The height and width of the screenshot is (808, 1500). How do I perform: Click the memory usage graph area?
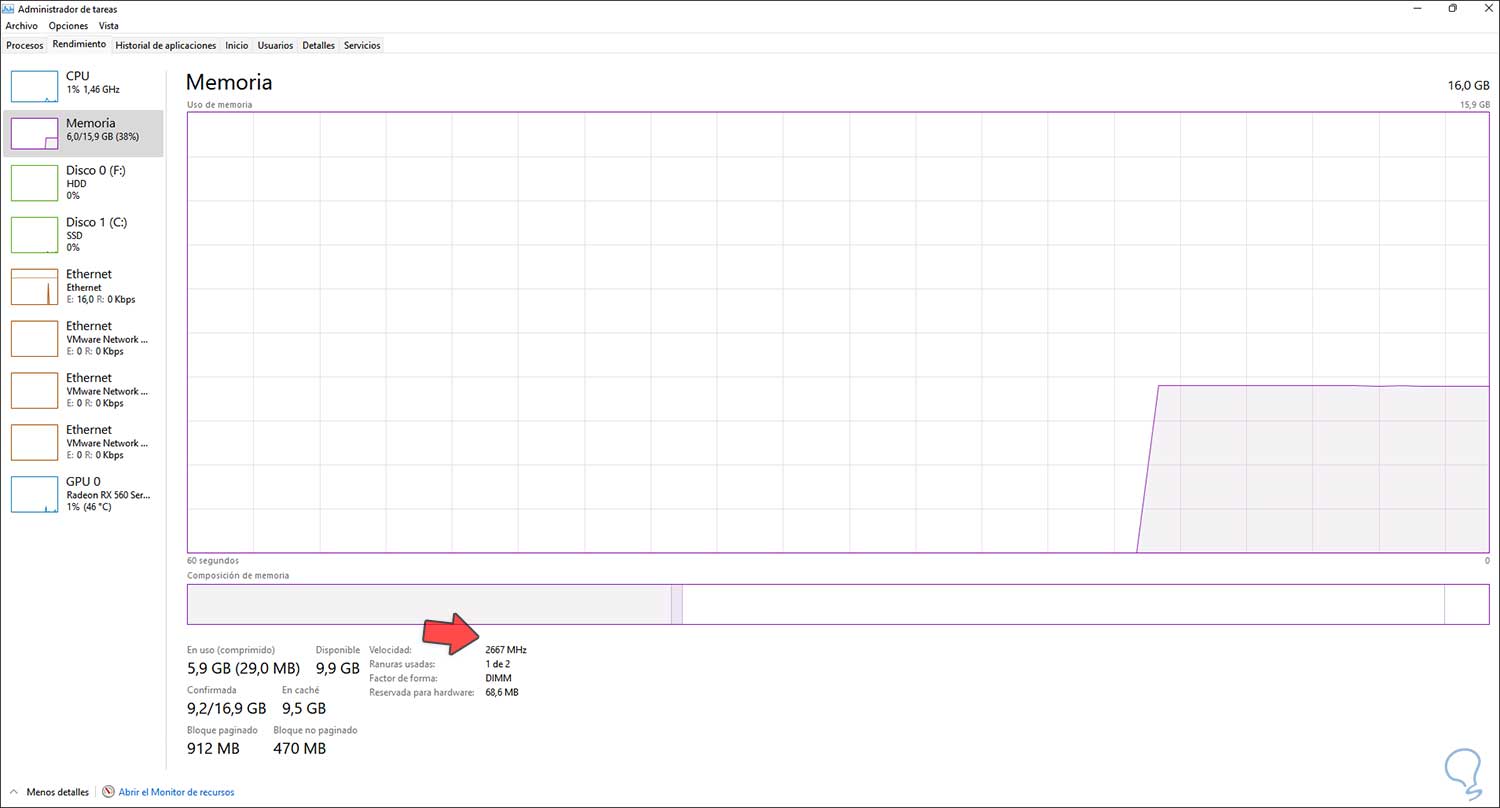[838, 332]
